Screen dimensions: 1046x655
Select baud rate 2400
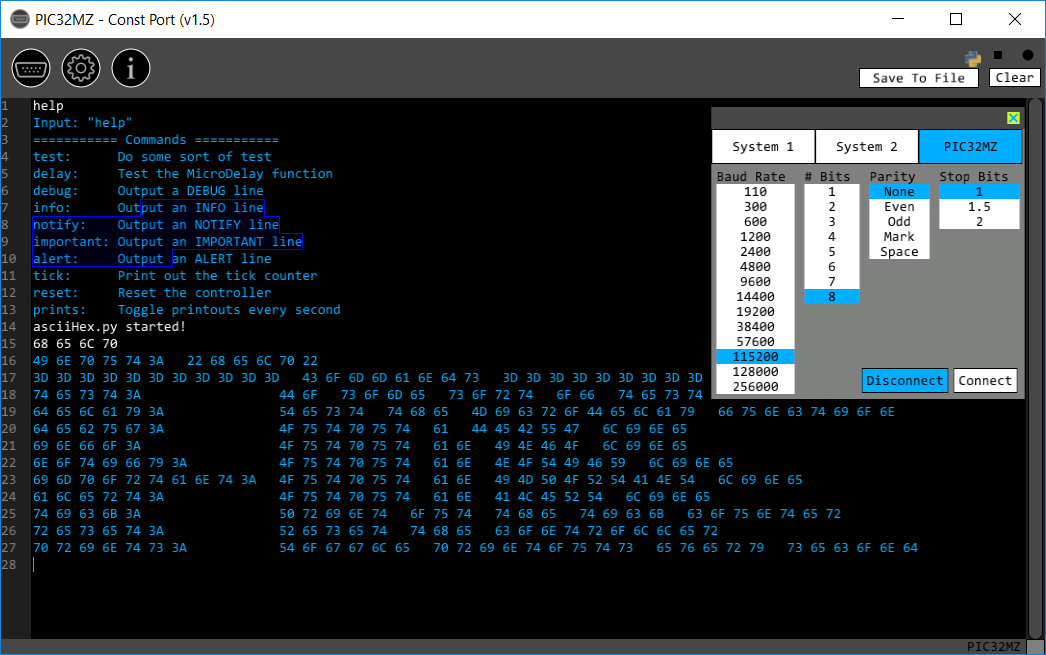(x=755, y=252)
